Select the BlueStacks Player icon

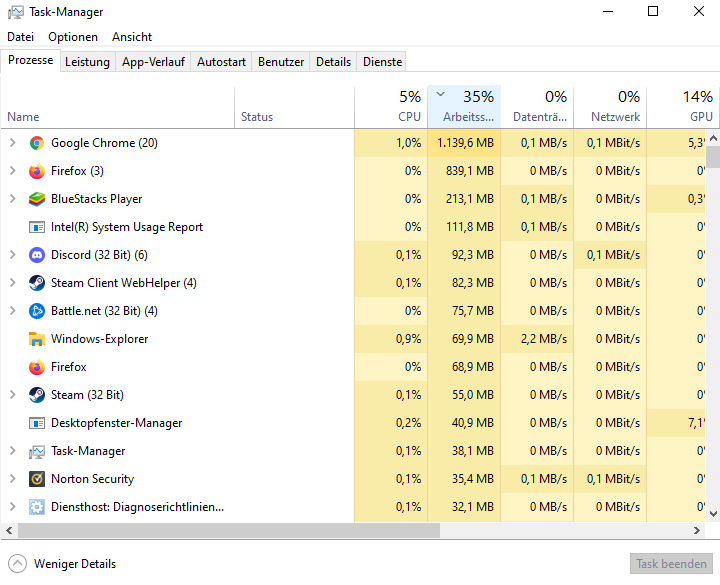[37, 199]
